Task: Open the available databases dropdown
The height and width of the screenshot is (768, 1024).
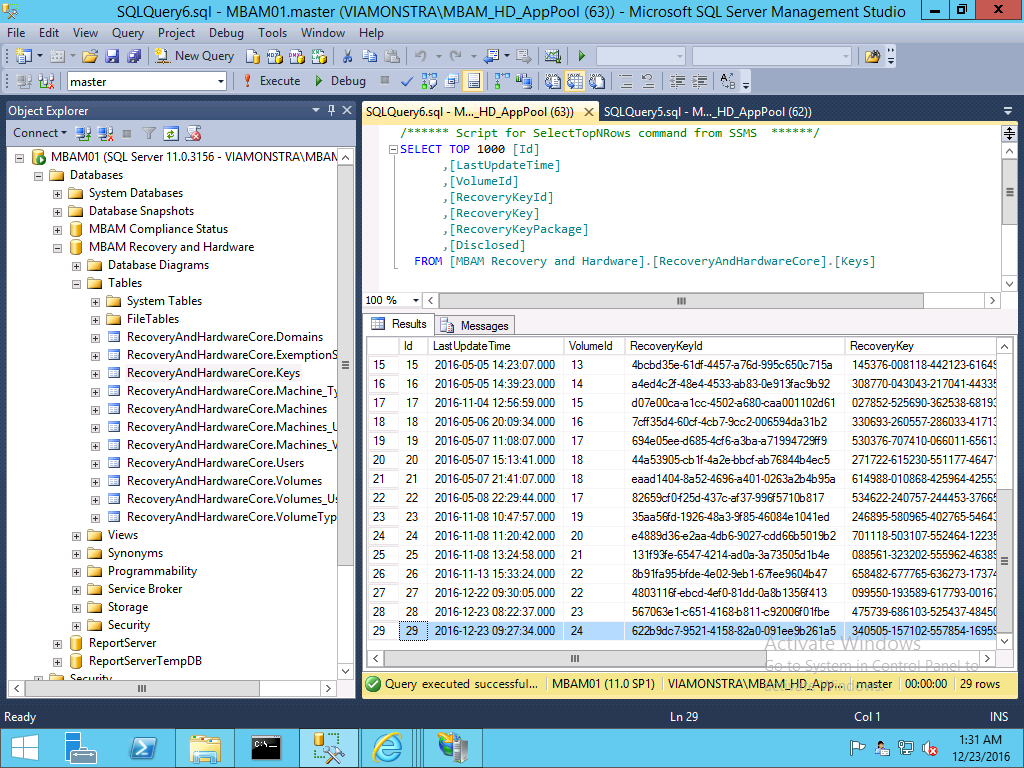Action: point(221,82)
